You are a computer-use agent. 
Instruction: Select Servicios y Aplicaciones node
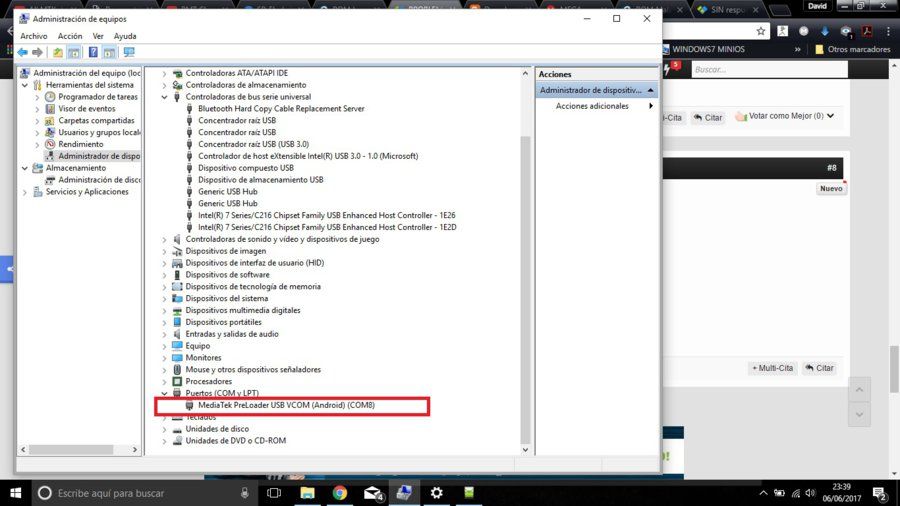87,192
